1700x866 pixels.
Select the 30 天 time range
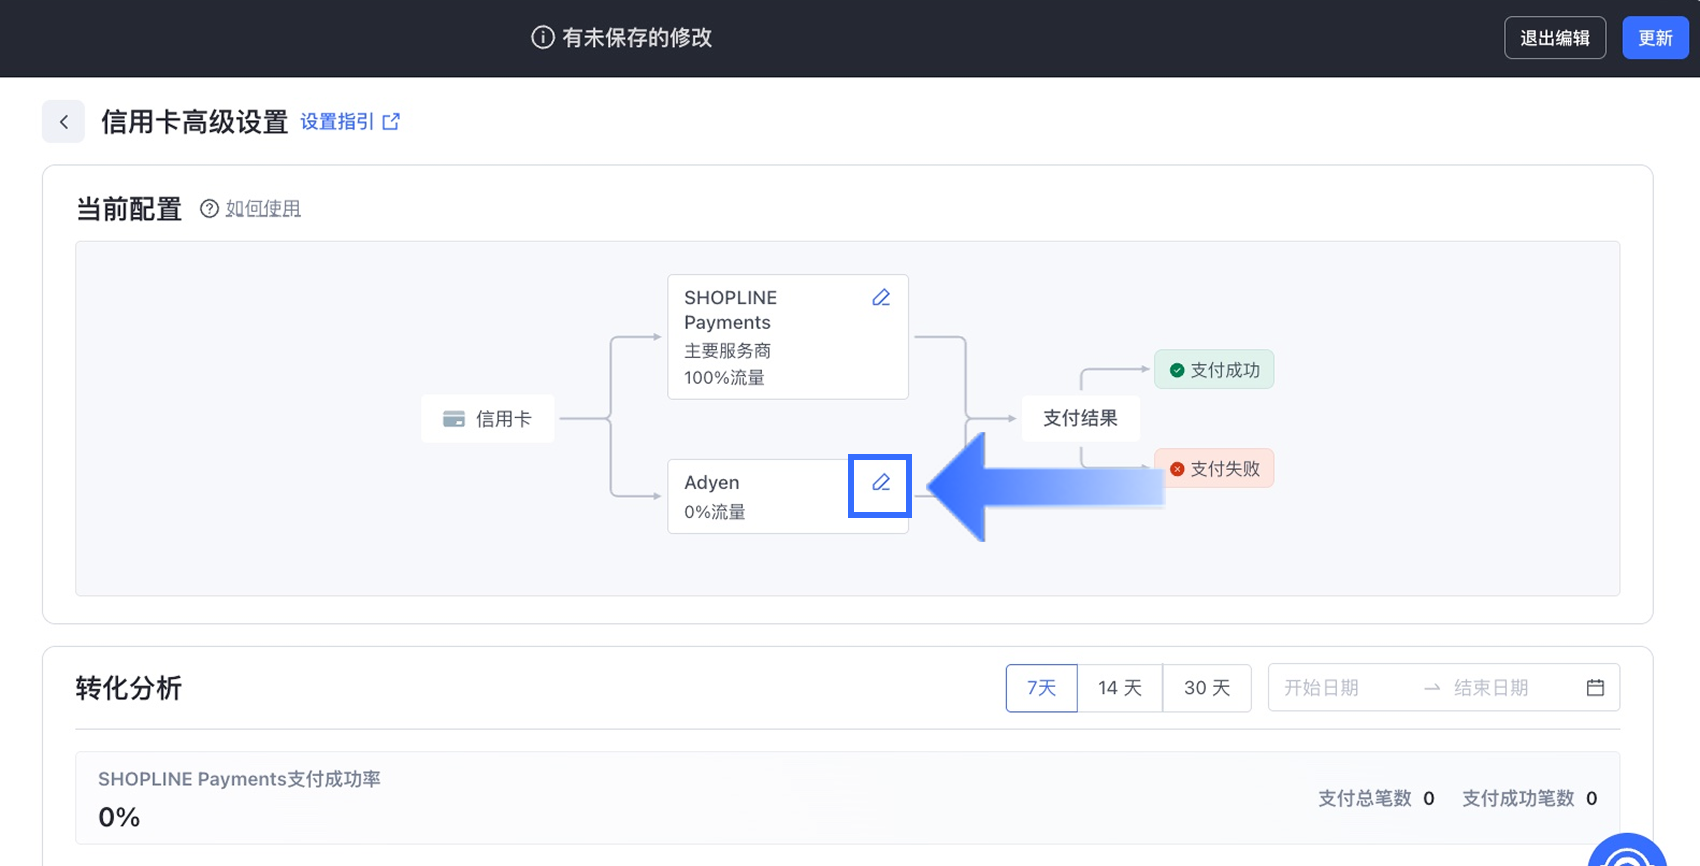[1207, 688]
